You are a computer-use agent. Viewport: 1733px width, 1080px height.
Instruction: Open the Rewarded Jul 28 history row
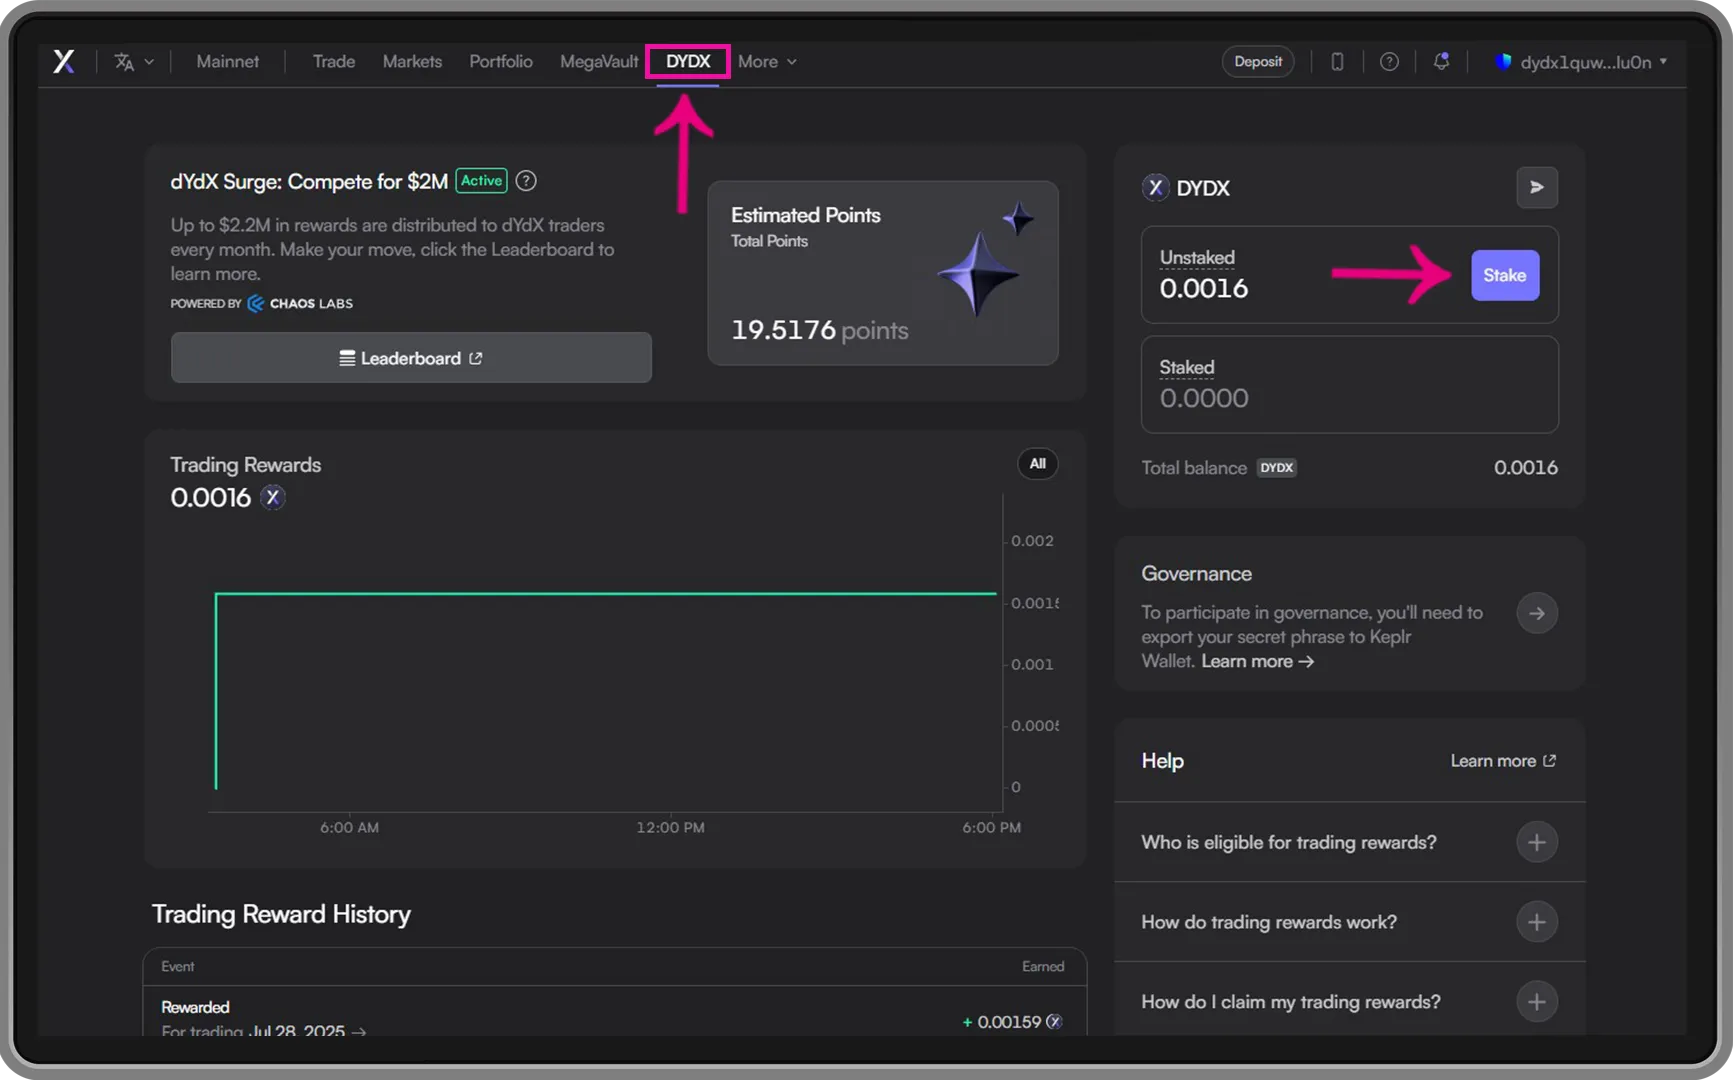pyautogui.click(x=614, y=1012)
